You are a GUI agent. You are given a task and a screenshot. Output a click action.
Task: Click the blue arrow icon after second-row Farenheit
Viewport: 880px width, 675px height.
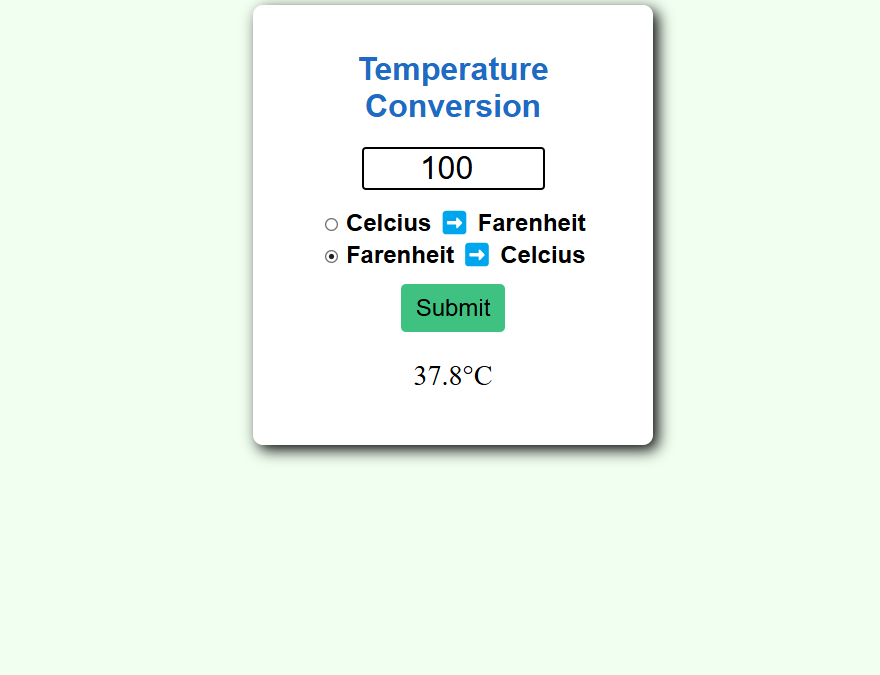click(x=477, y=255)
